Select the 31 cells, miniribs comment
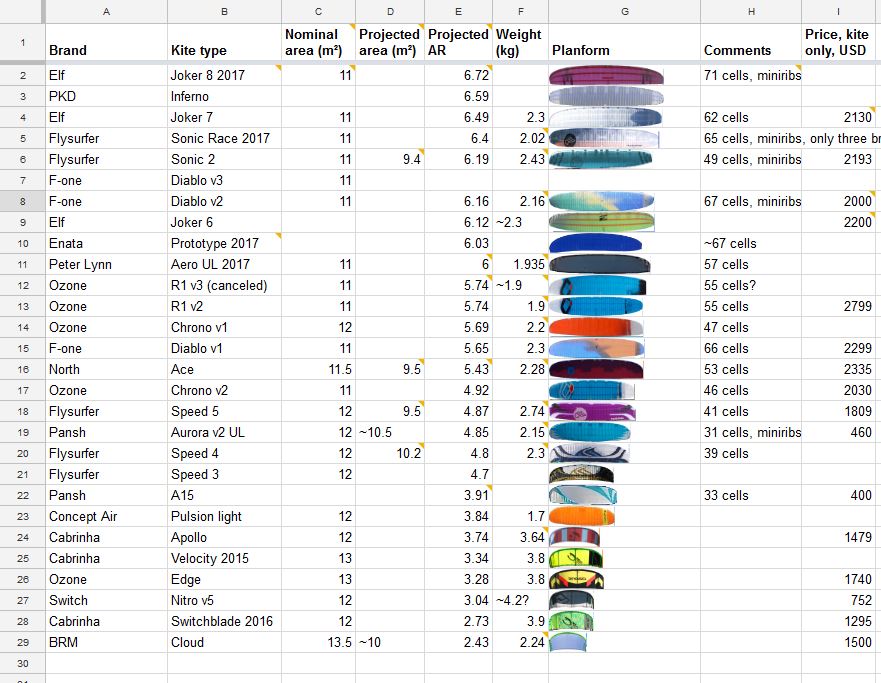Image resolution: width=881 pixels, height=683 pixels. pos(751,432)
